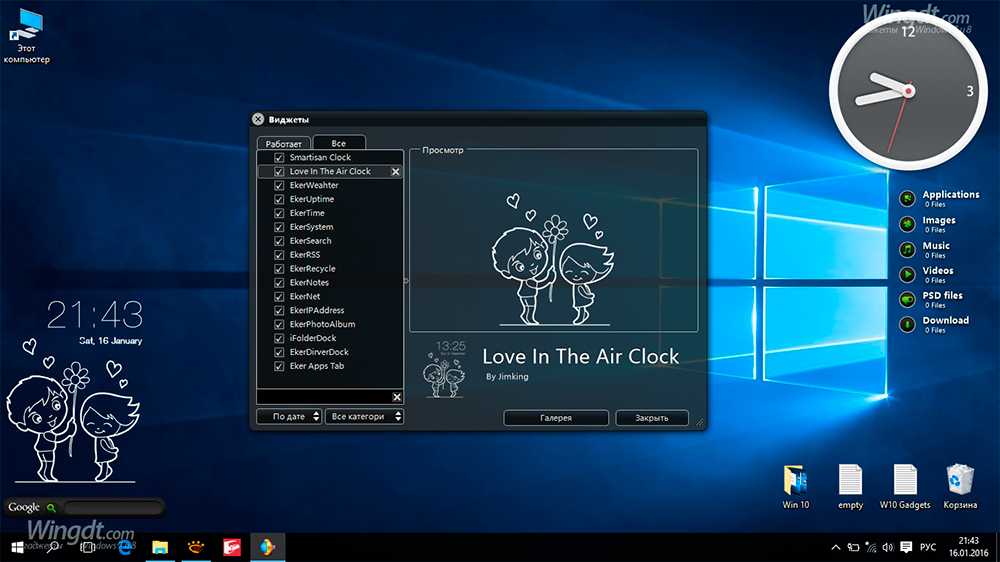Switch to the Работает tab
The width and height of the screenshot is (1000, 562).
point(283,144)
